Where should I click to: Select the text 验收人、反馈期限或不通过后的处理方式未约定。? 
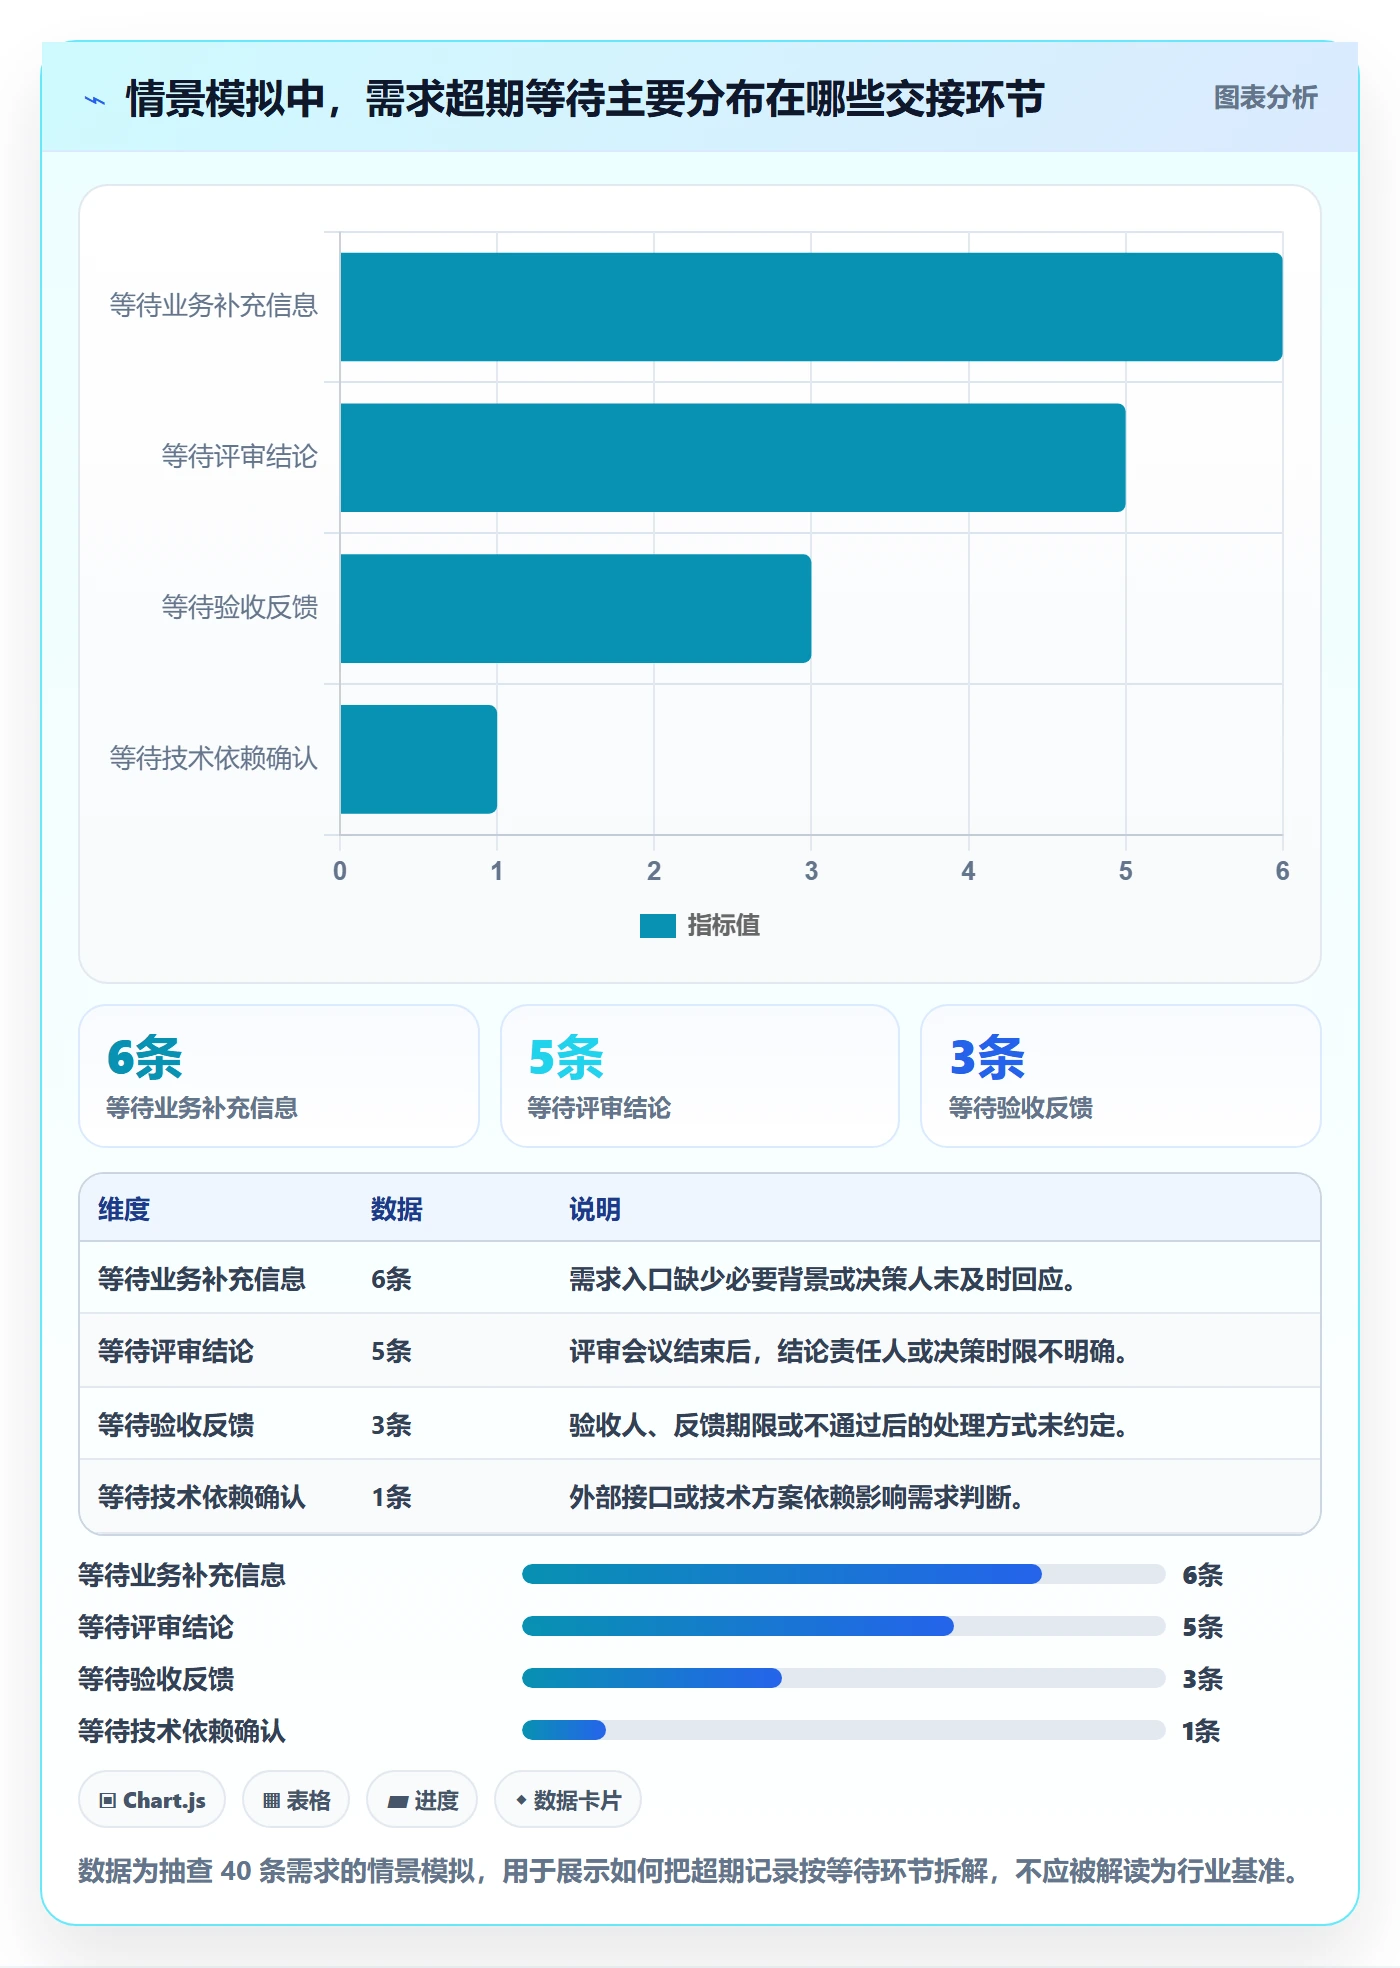[848, 1425]
